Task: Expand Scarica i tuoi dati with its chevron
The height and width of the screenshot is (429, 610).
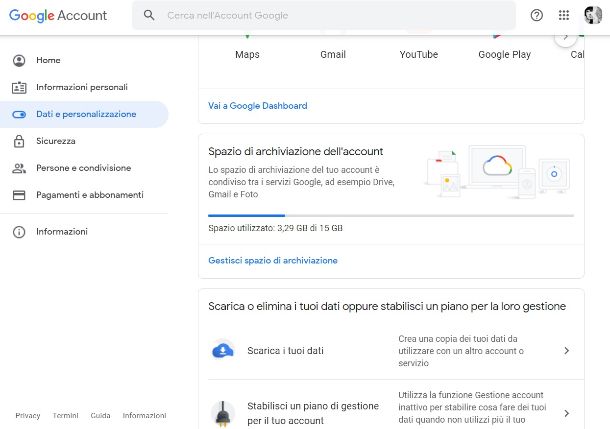Action: click(x=566, y=351)
